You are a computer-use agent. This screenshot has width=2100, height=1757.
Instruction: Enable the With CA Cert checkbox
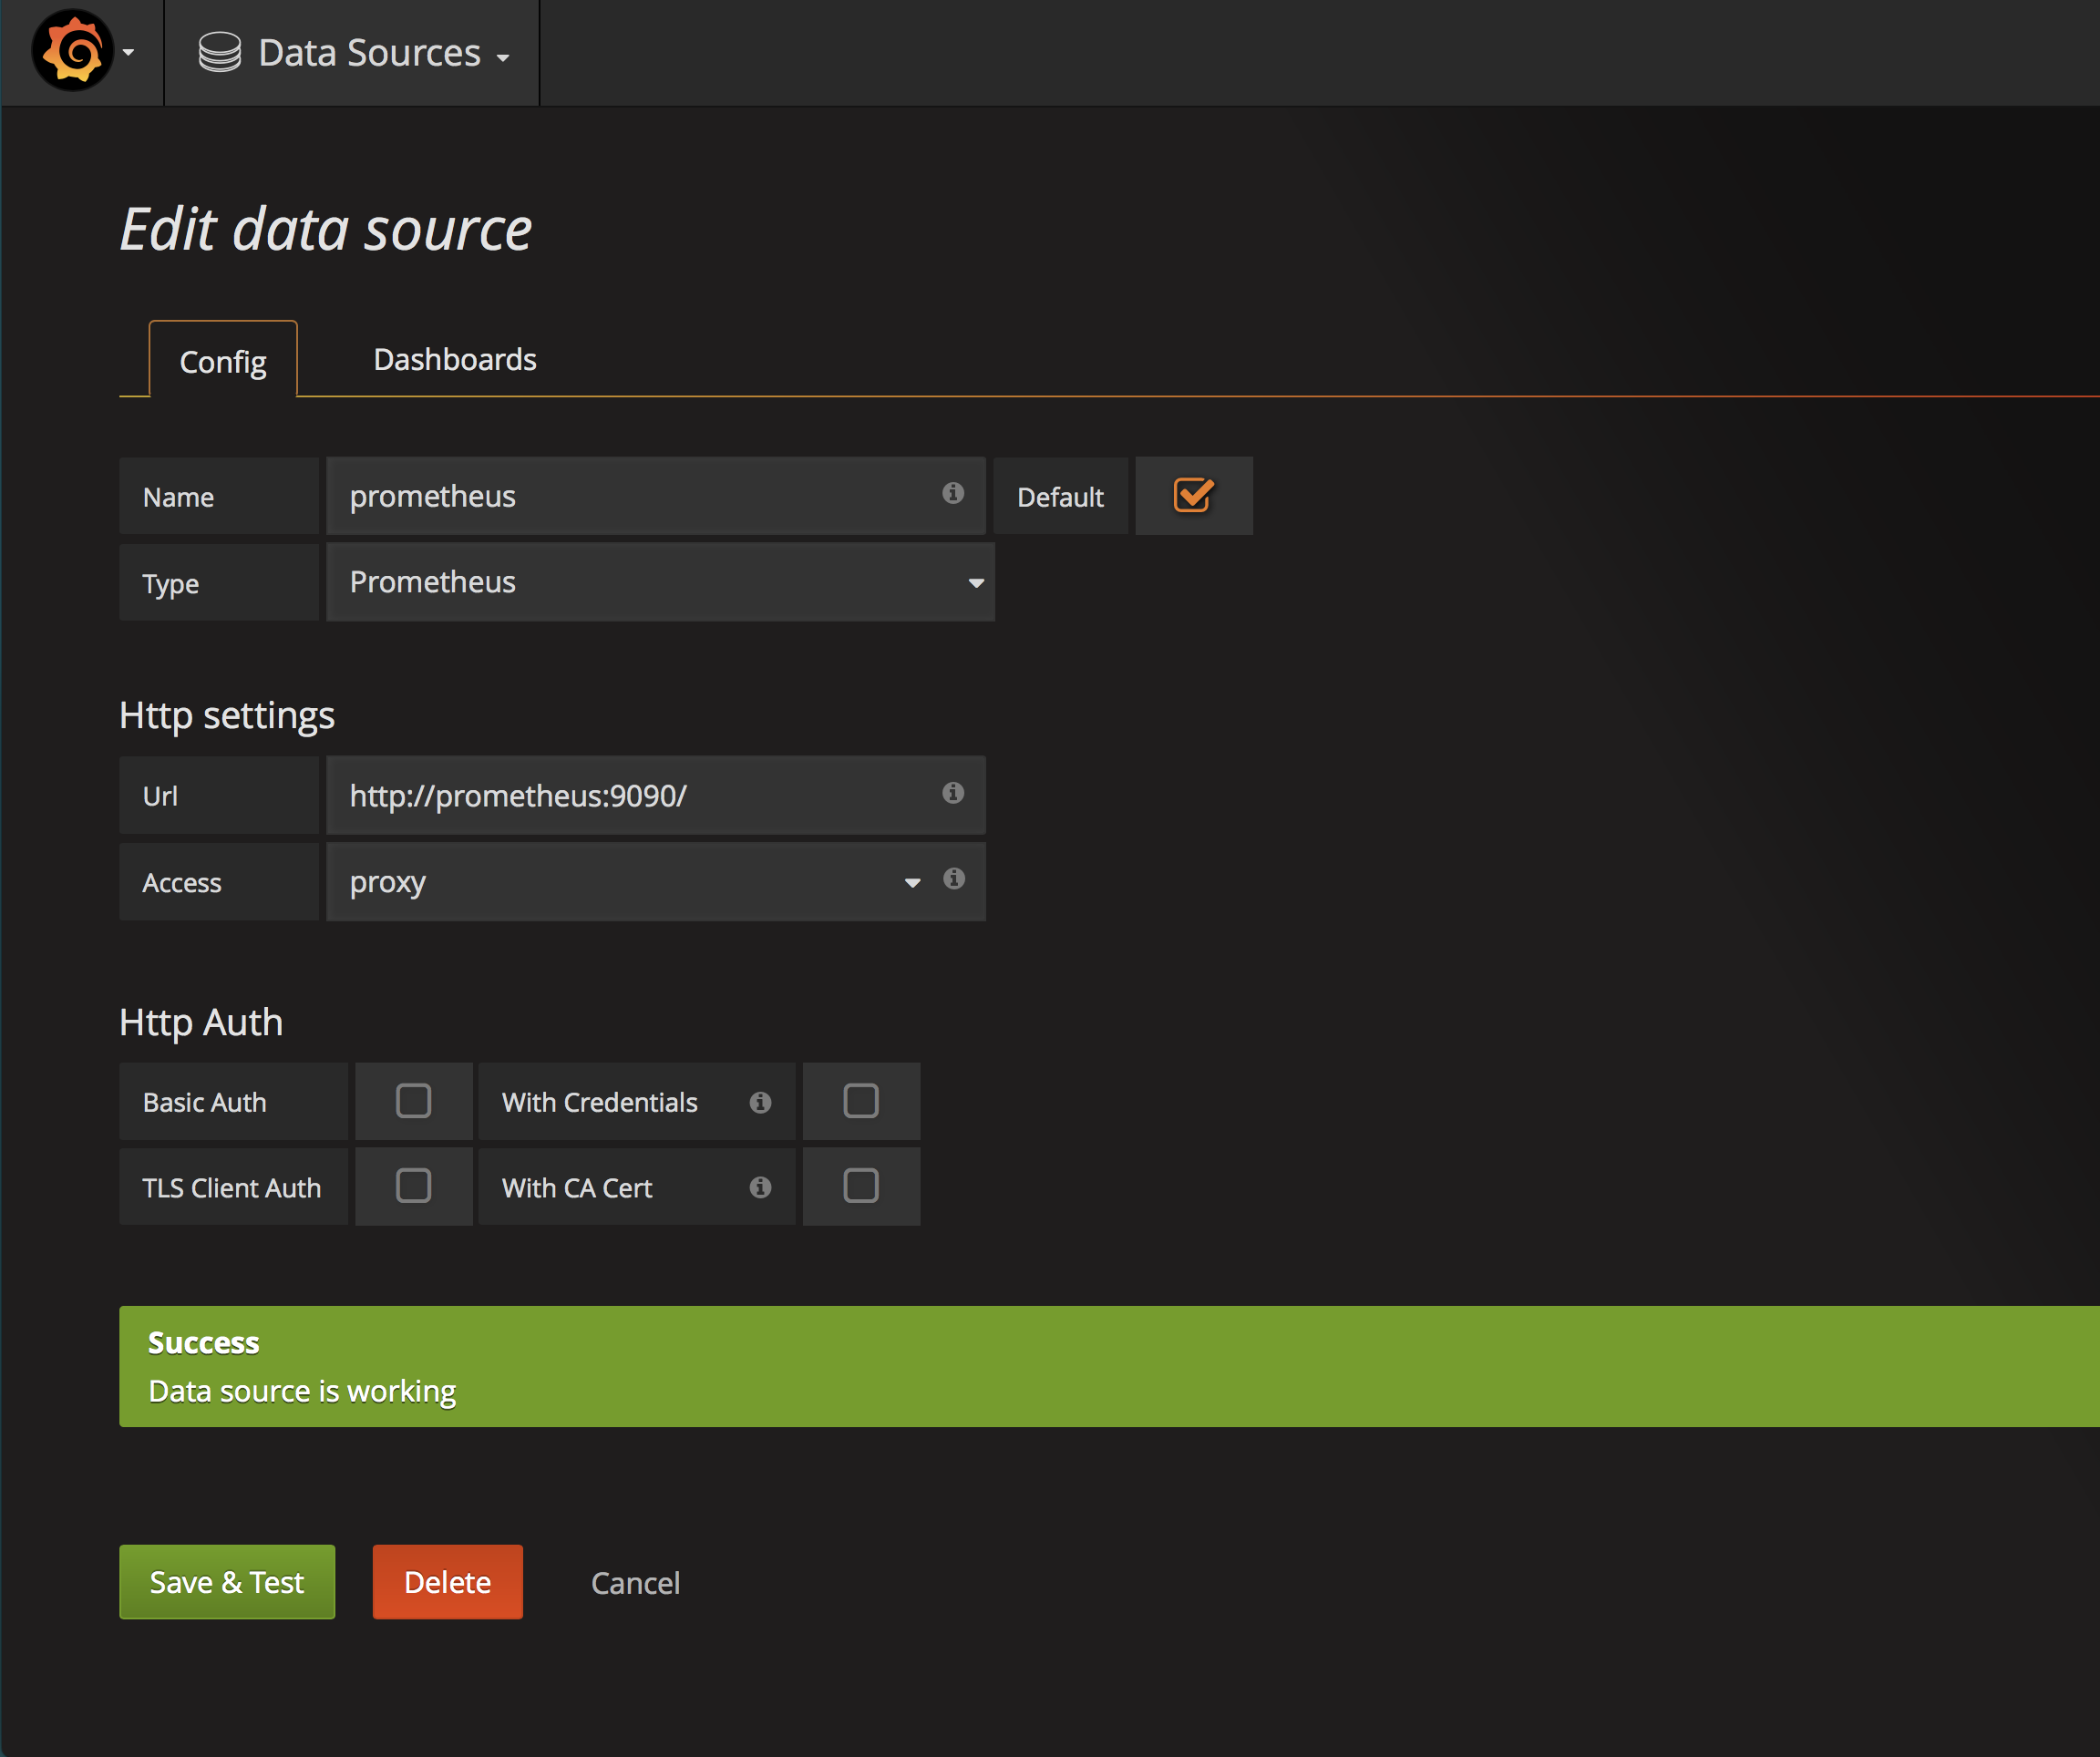(860, 1186)
